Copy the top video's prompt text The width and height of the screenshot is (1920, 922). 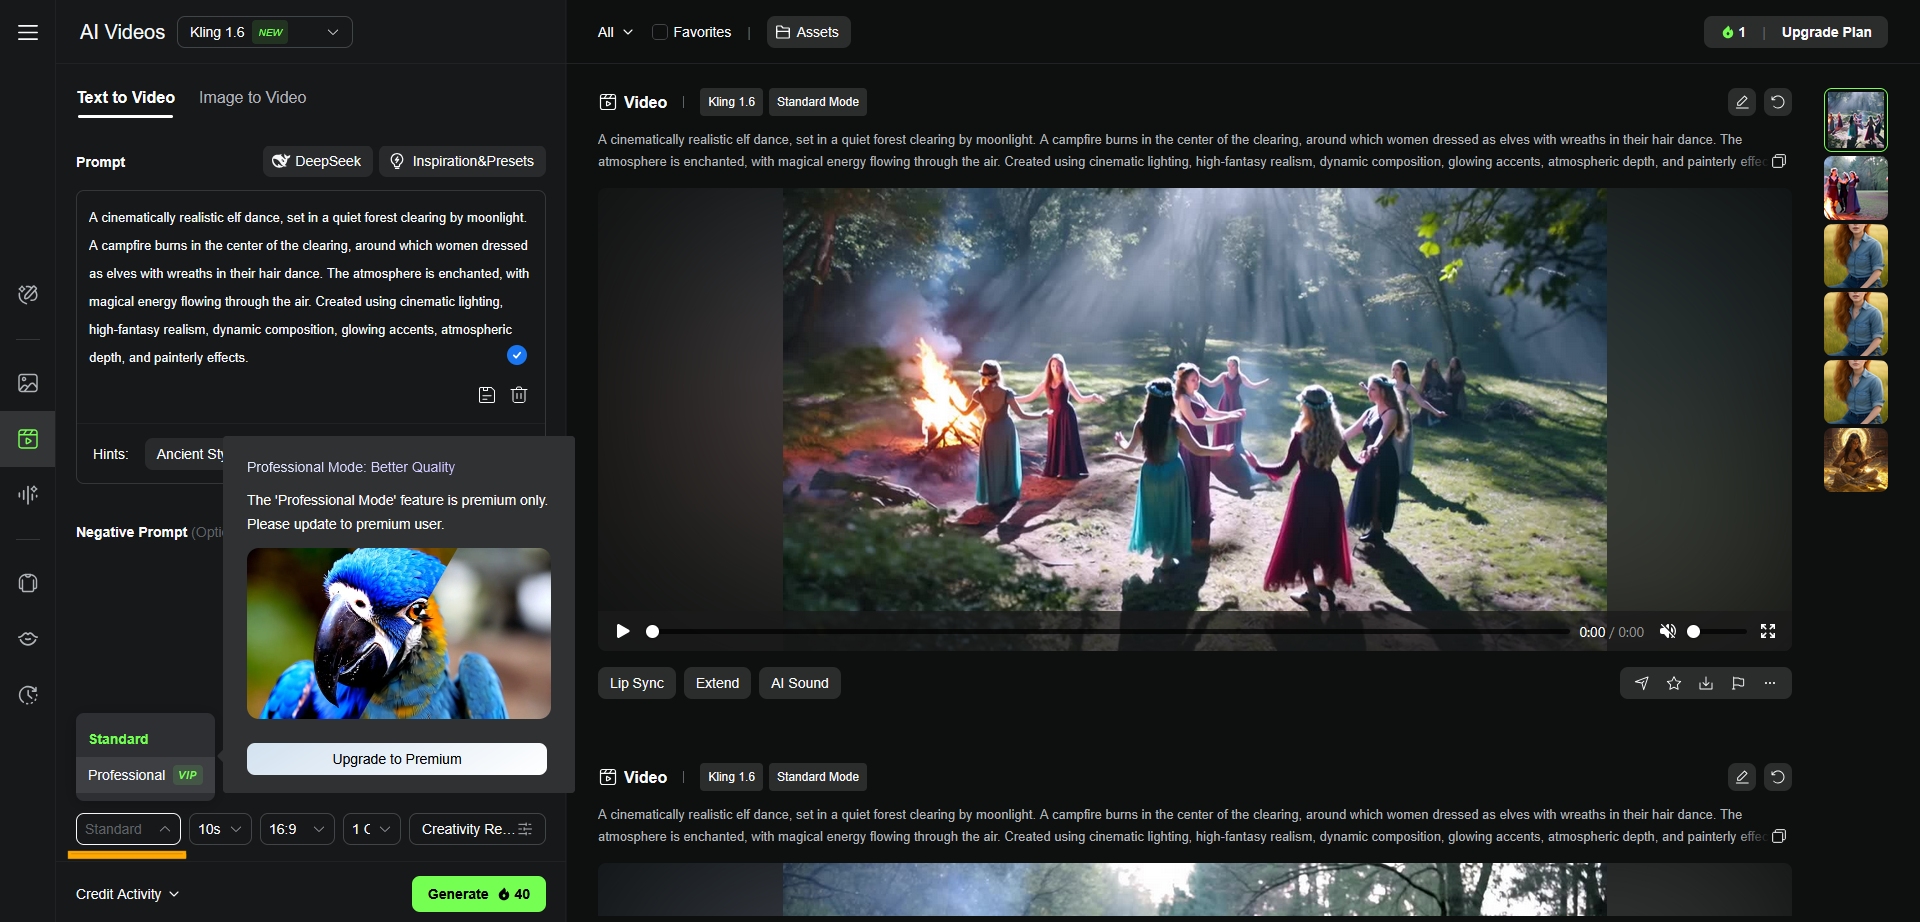(1779, 162)
